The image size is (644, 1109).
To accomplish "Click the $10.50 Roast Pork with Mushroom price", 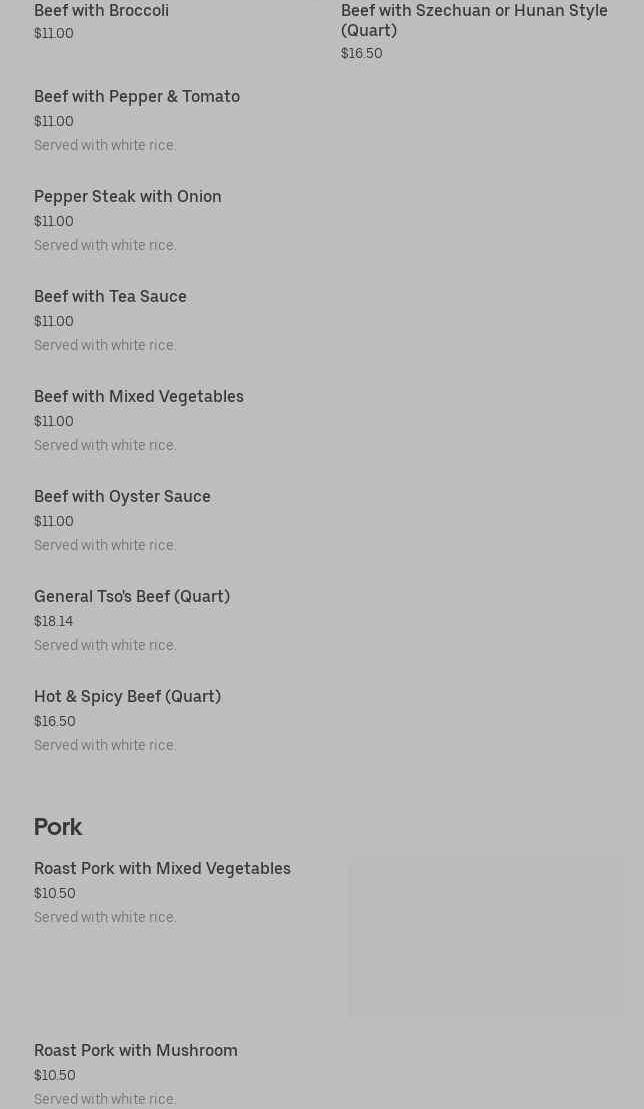I will [55, 1076].
